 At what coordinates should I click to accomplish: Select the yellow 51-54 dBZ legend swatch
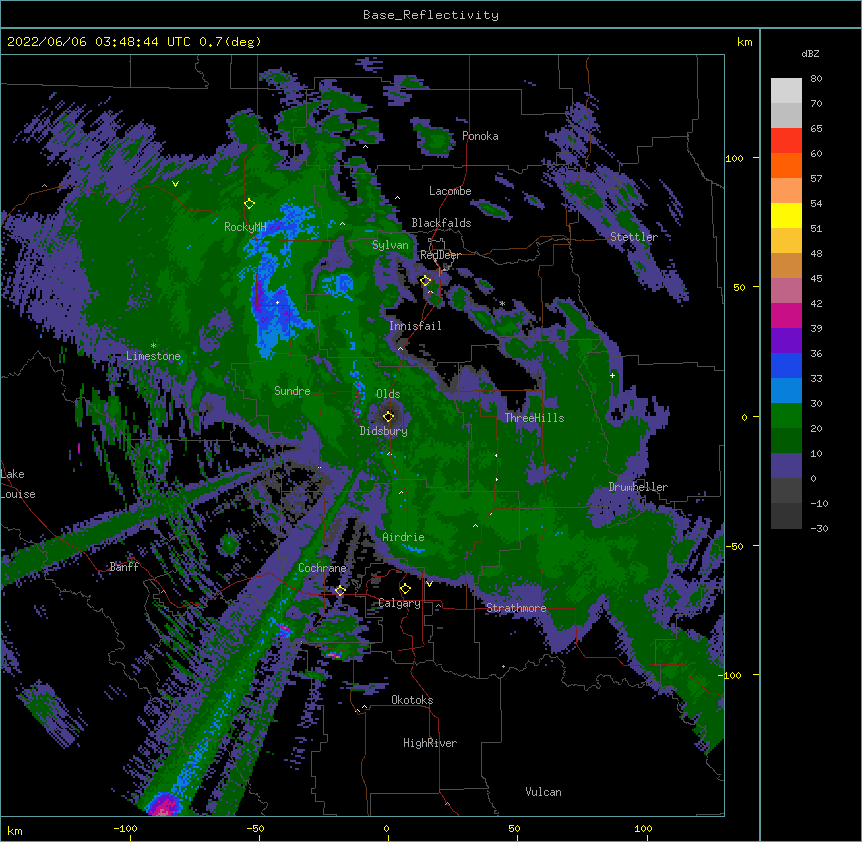pos(786,215)
